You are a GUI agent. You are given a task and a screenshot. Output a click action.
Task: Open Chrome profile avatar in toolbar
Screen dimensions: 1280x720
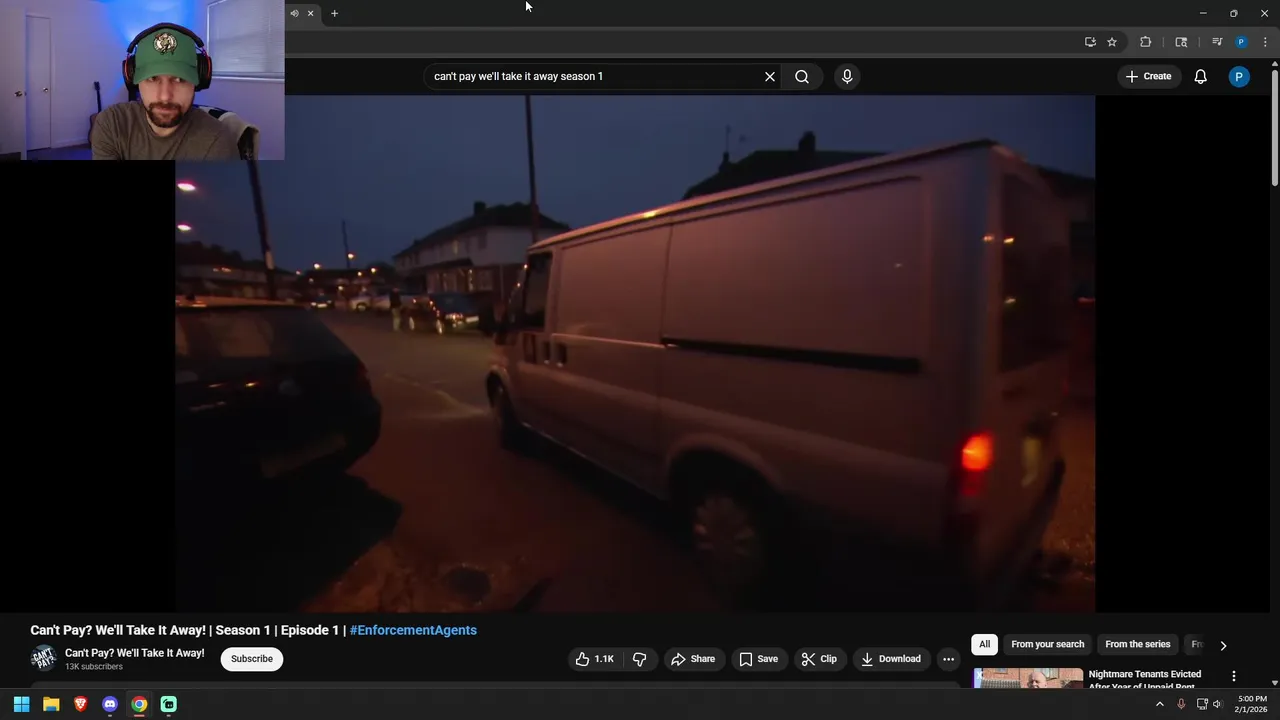click(x=1241, y=42)
